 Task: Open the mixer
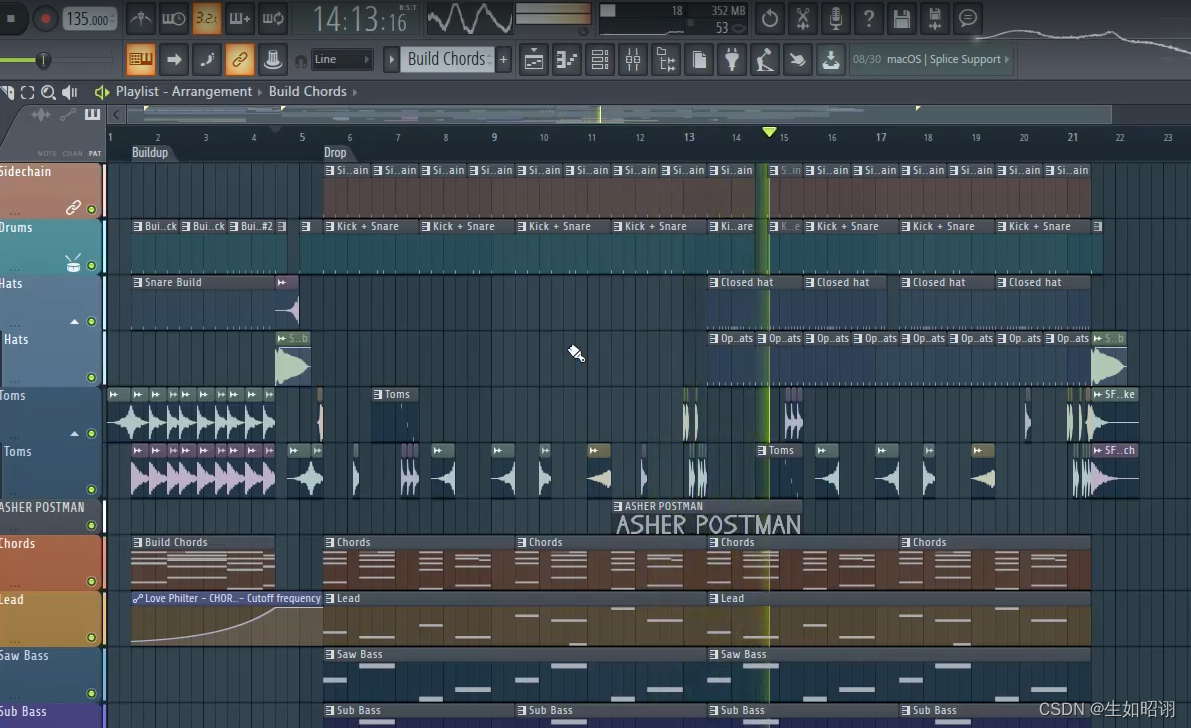[x=633, y=59]
